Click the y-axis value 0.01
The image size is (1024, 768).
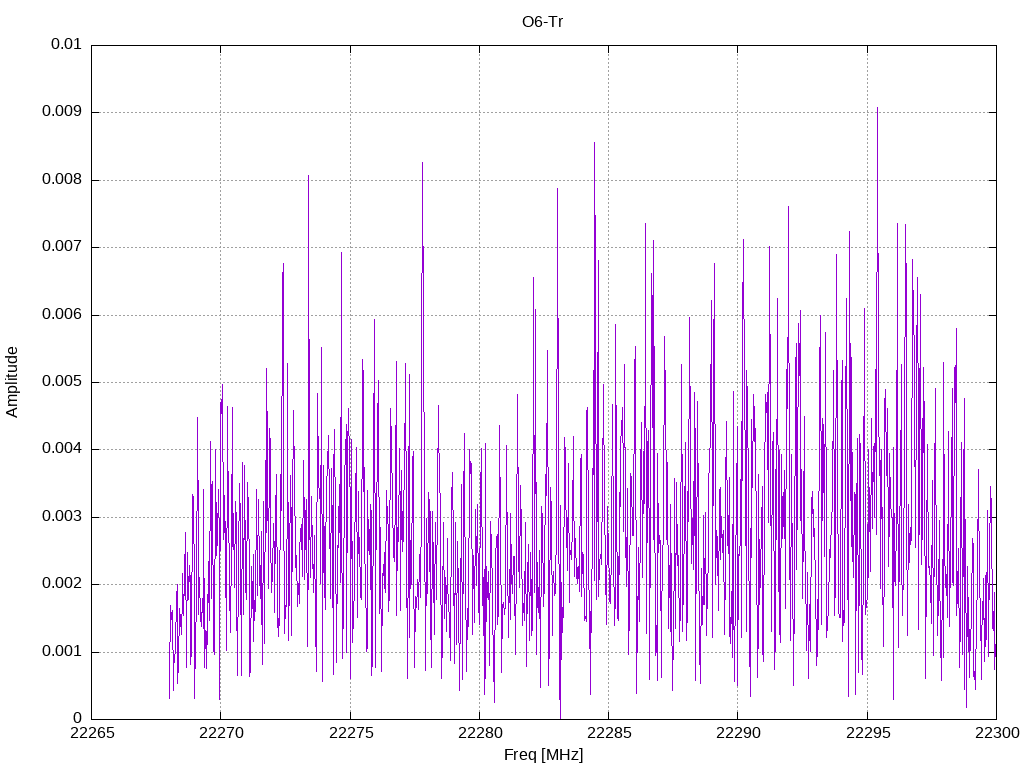click(67, 44)
